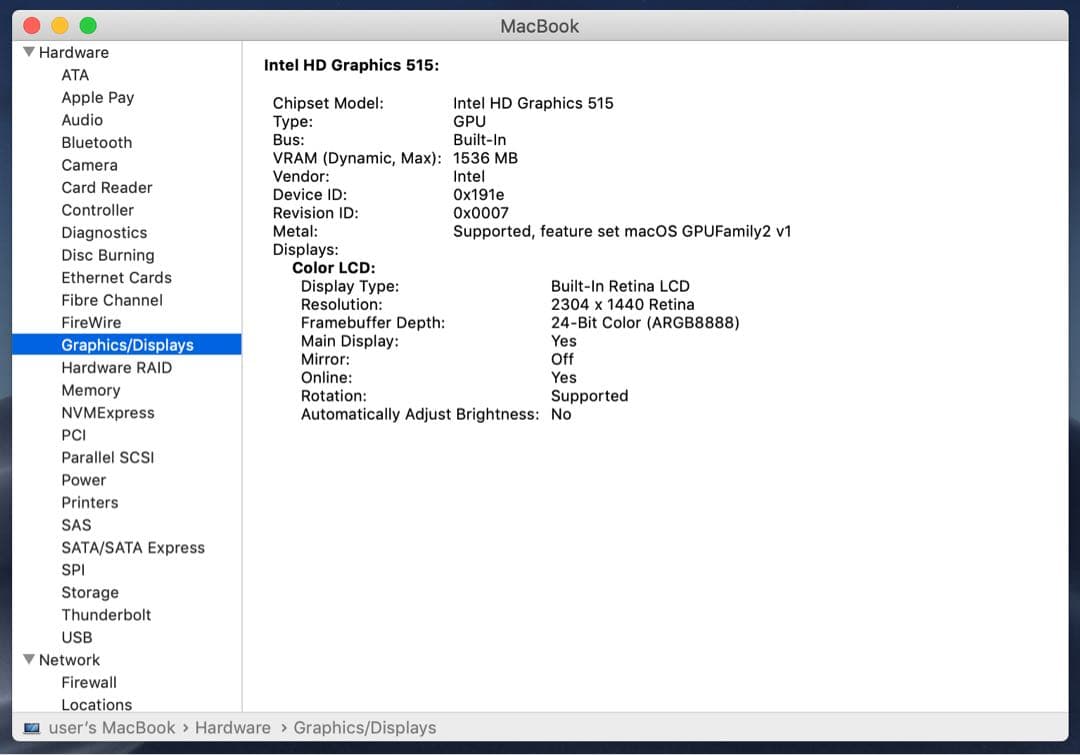
Task: Open SATA/SATA Express in the sidebar
Action: point(132,548)
